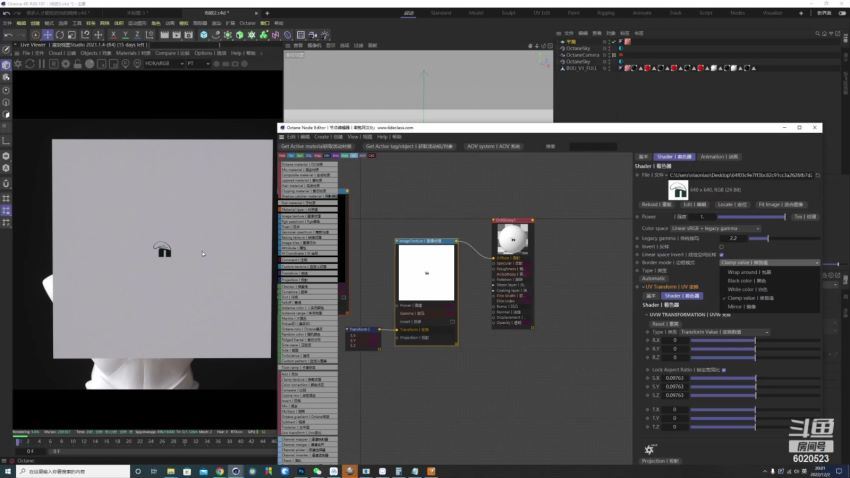850x478 pixels.
Task: Select the Move tool in top toolbar
Action: point(47,35)
